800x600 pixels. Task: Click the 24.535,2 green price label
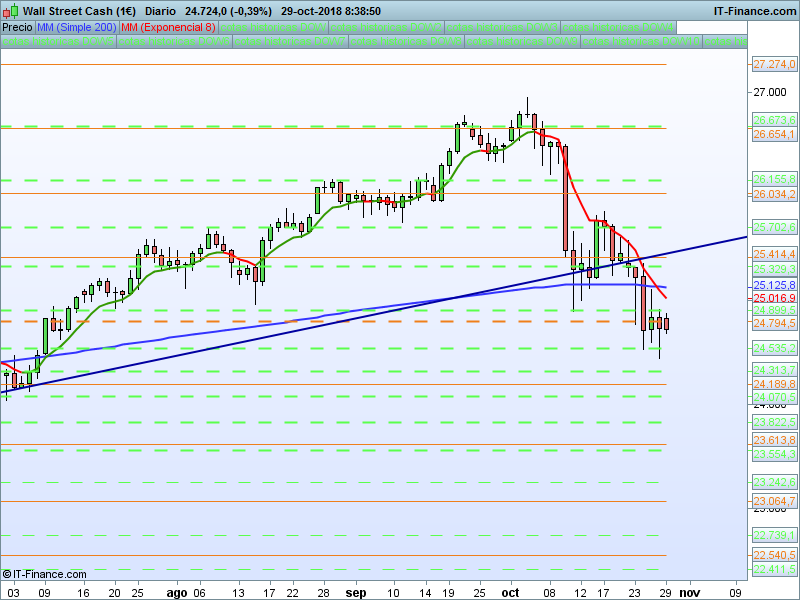tap(774, 348)
